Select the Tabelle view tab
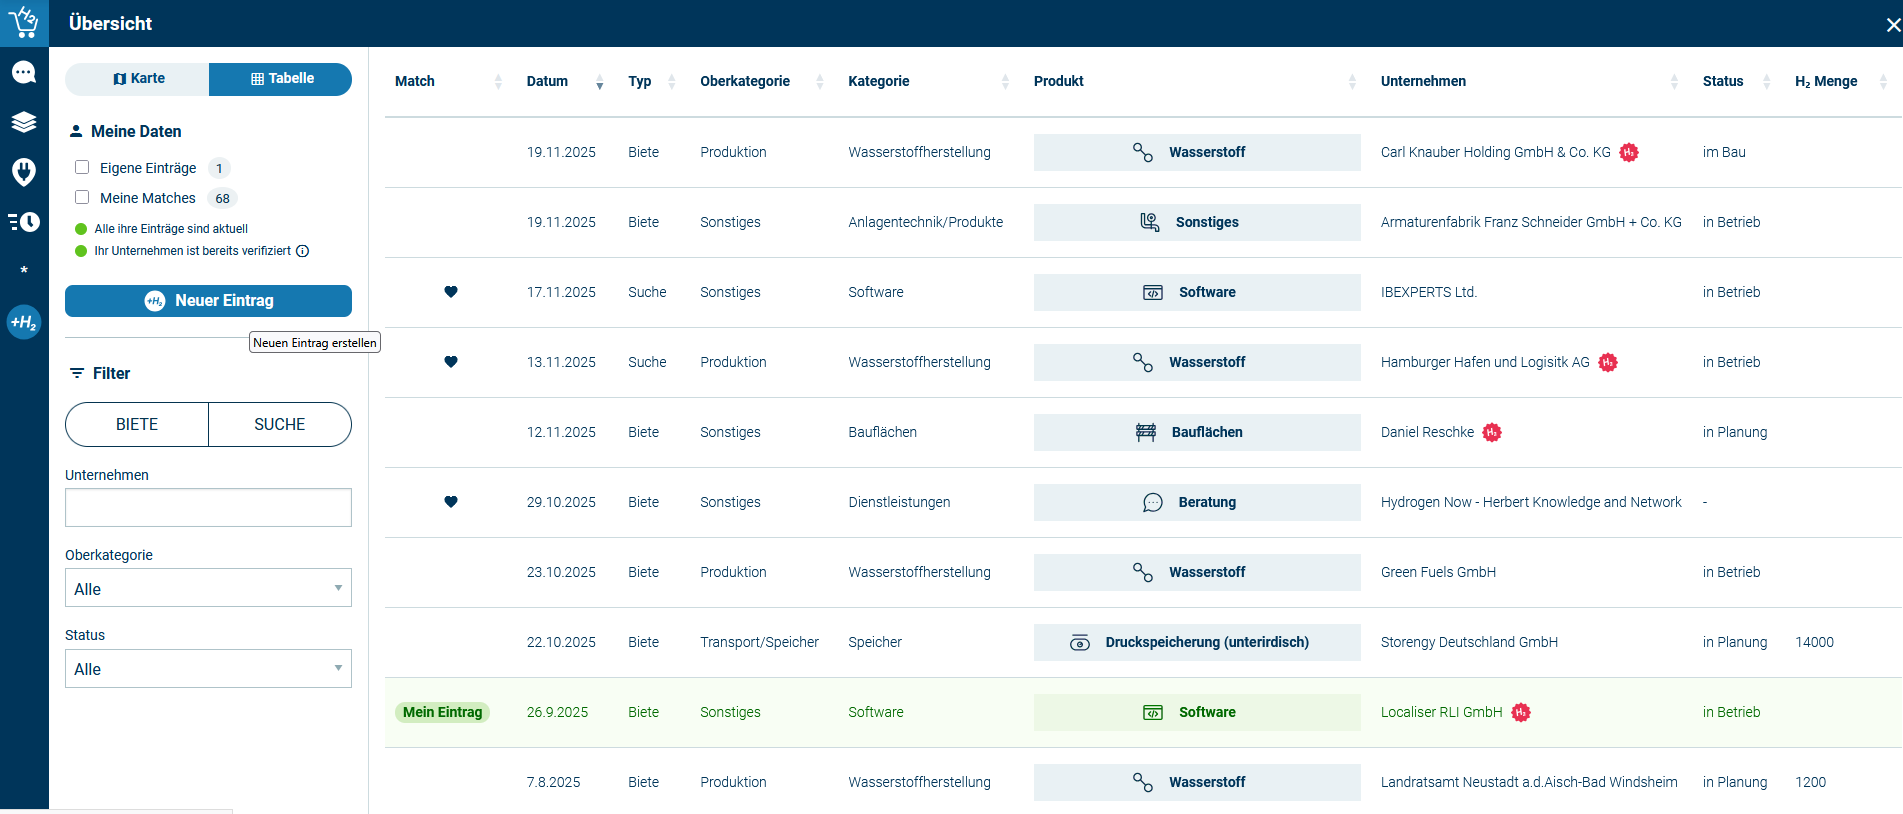Viewport: 1903px width, 814px height. (x=281, y=79)
